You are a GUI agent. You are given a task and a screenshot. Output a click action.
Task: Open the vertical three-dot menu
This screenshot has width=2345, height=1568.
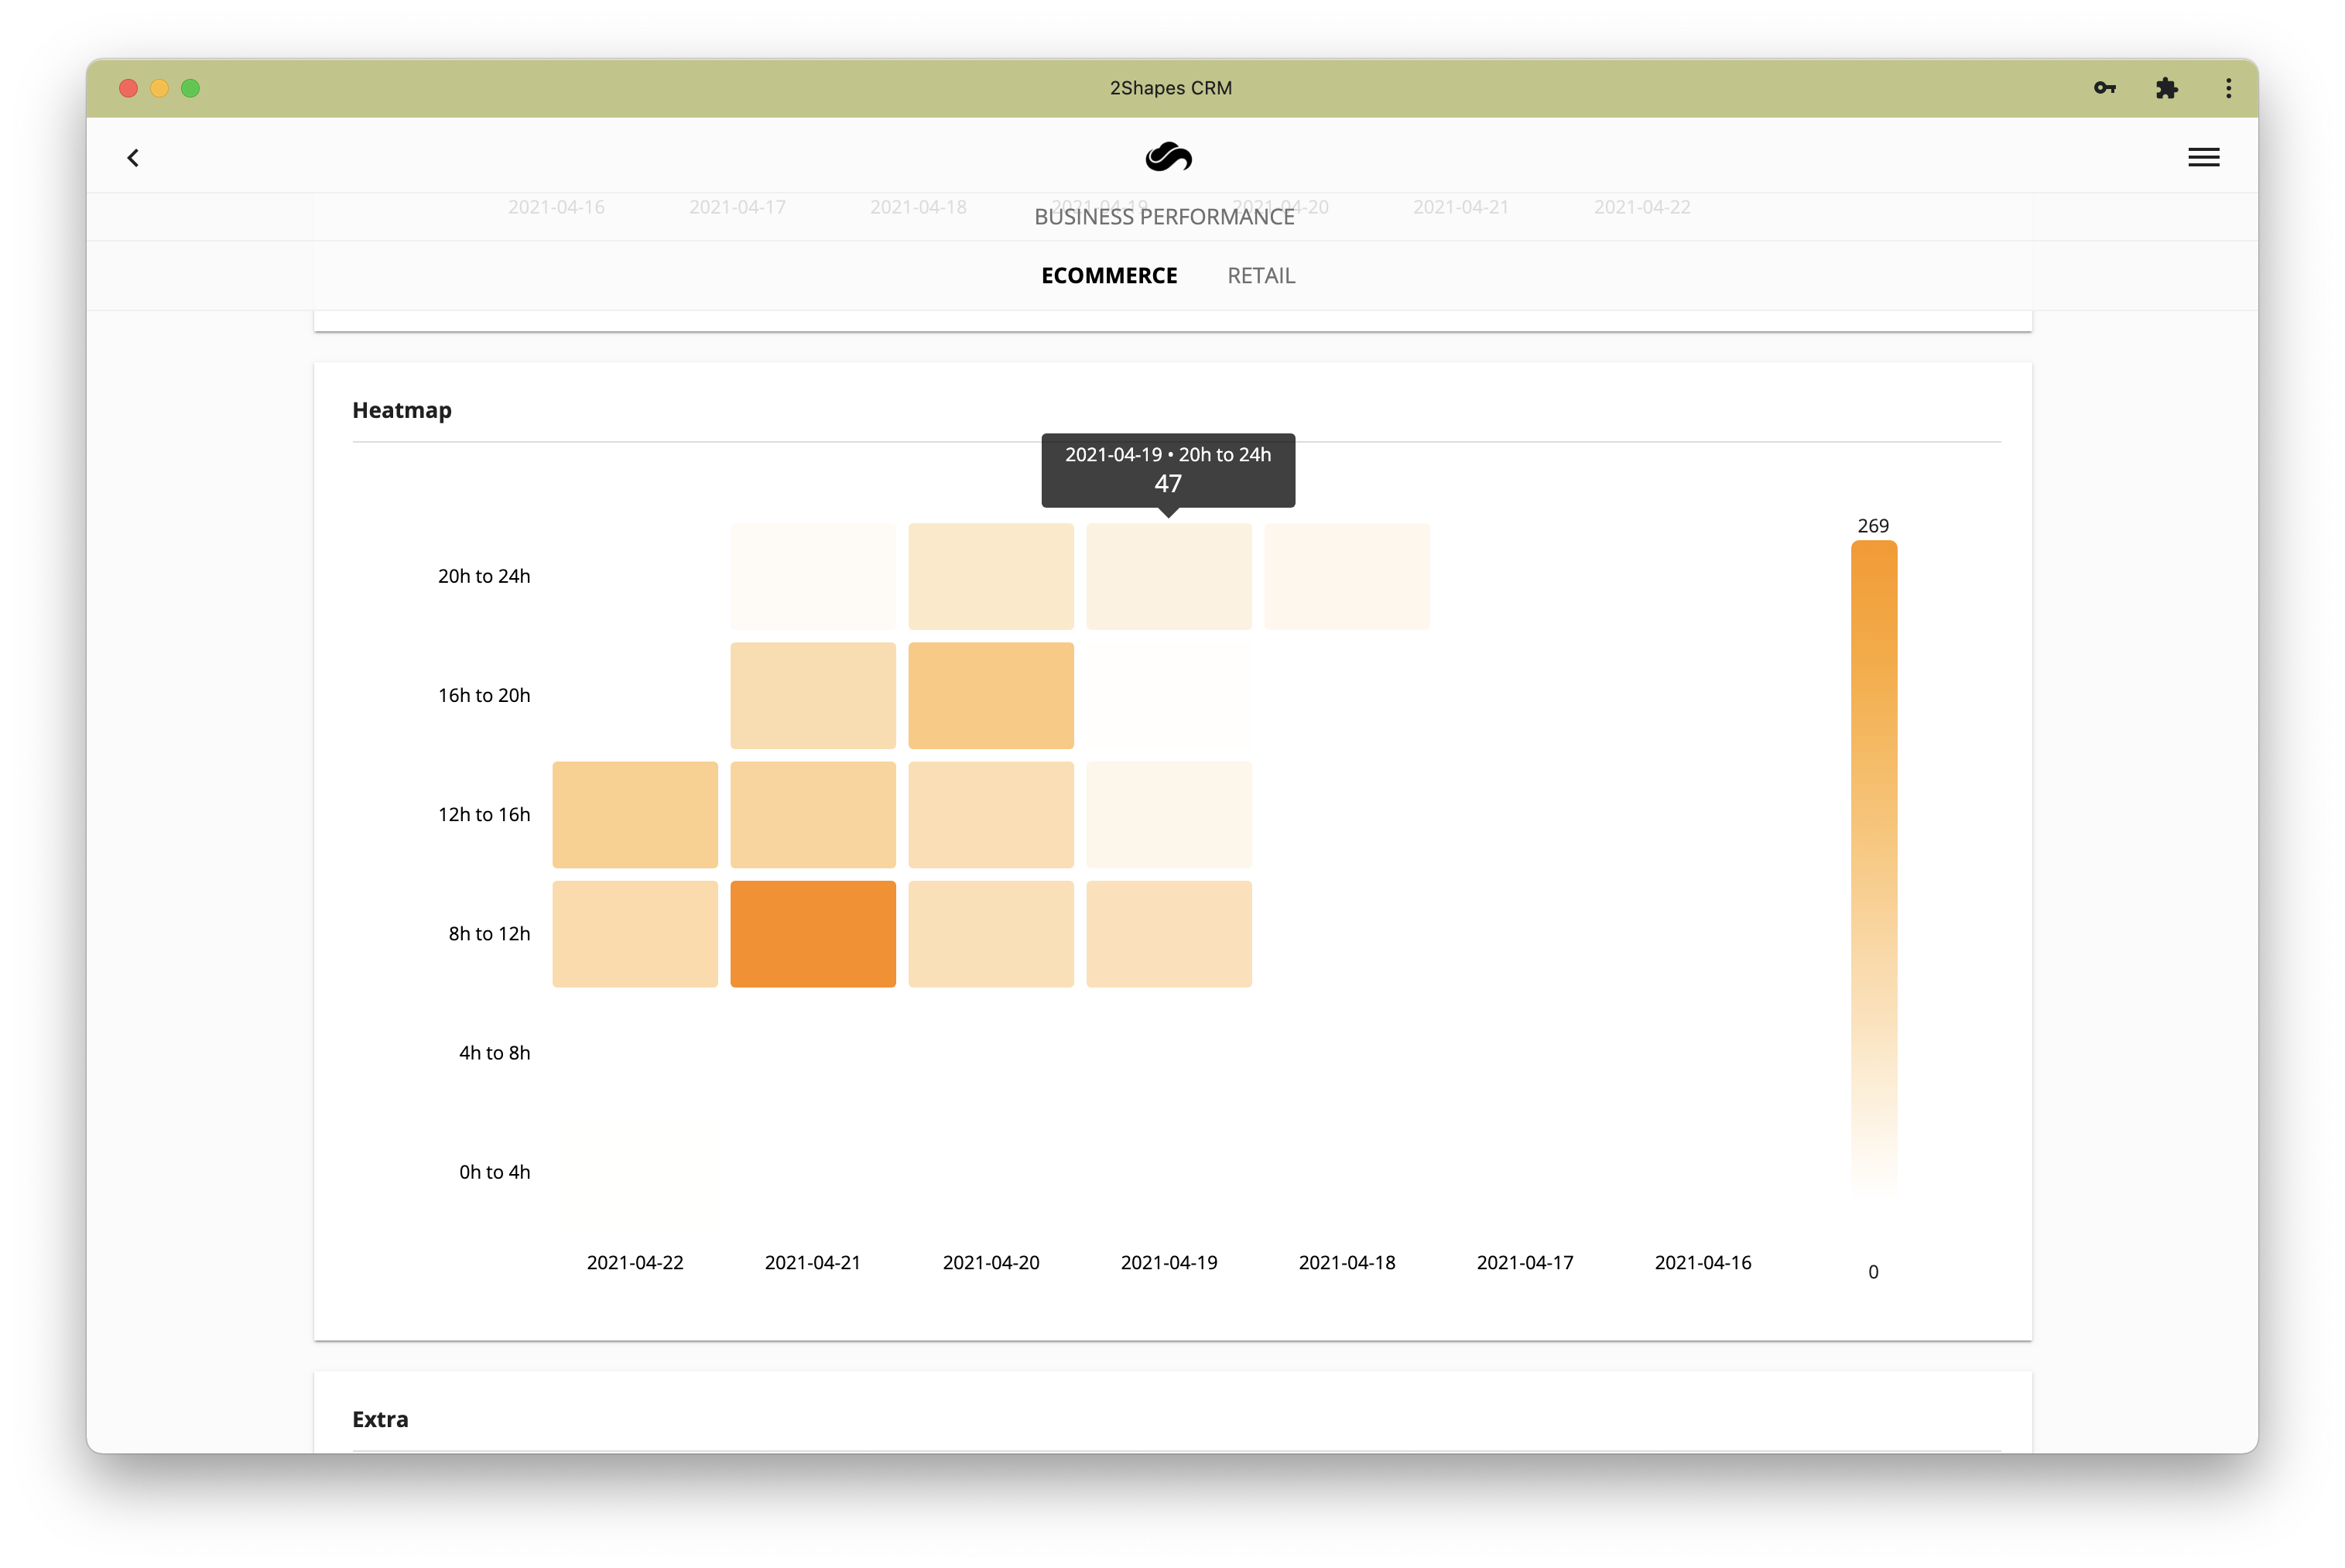pos(2228,88)
